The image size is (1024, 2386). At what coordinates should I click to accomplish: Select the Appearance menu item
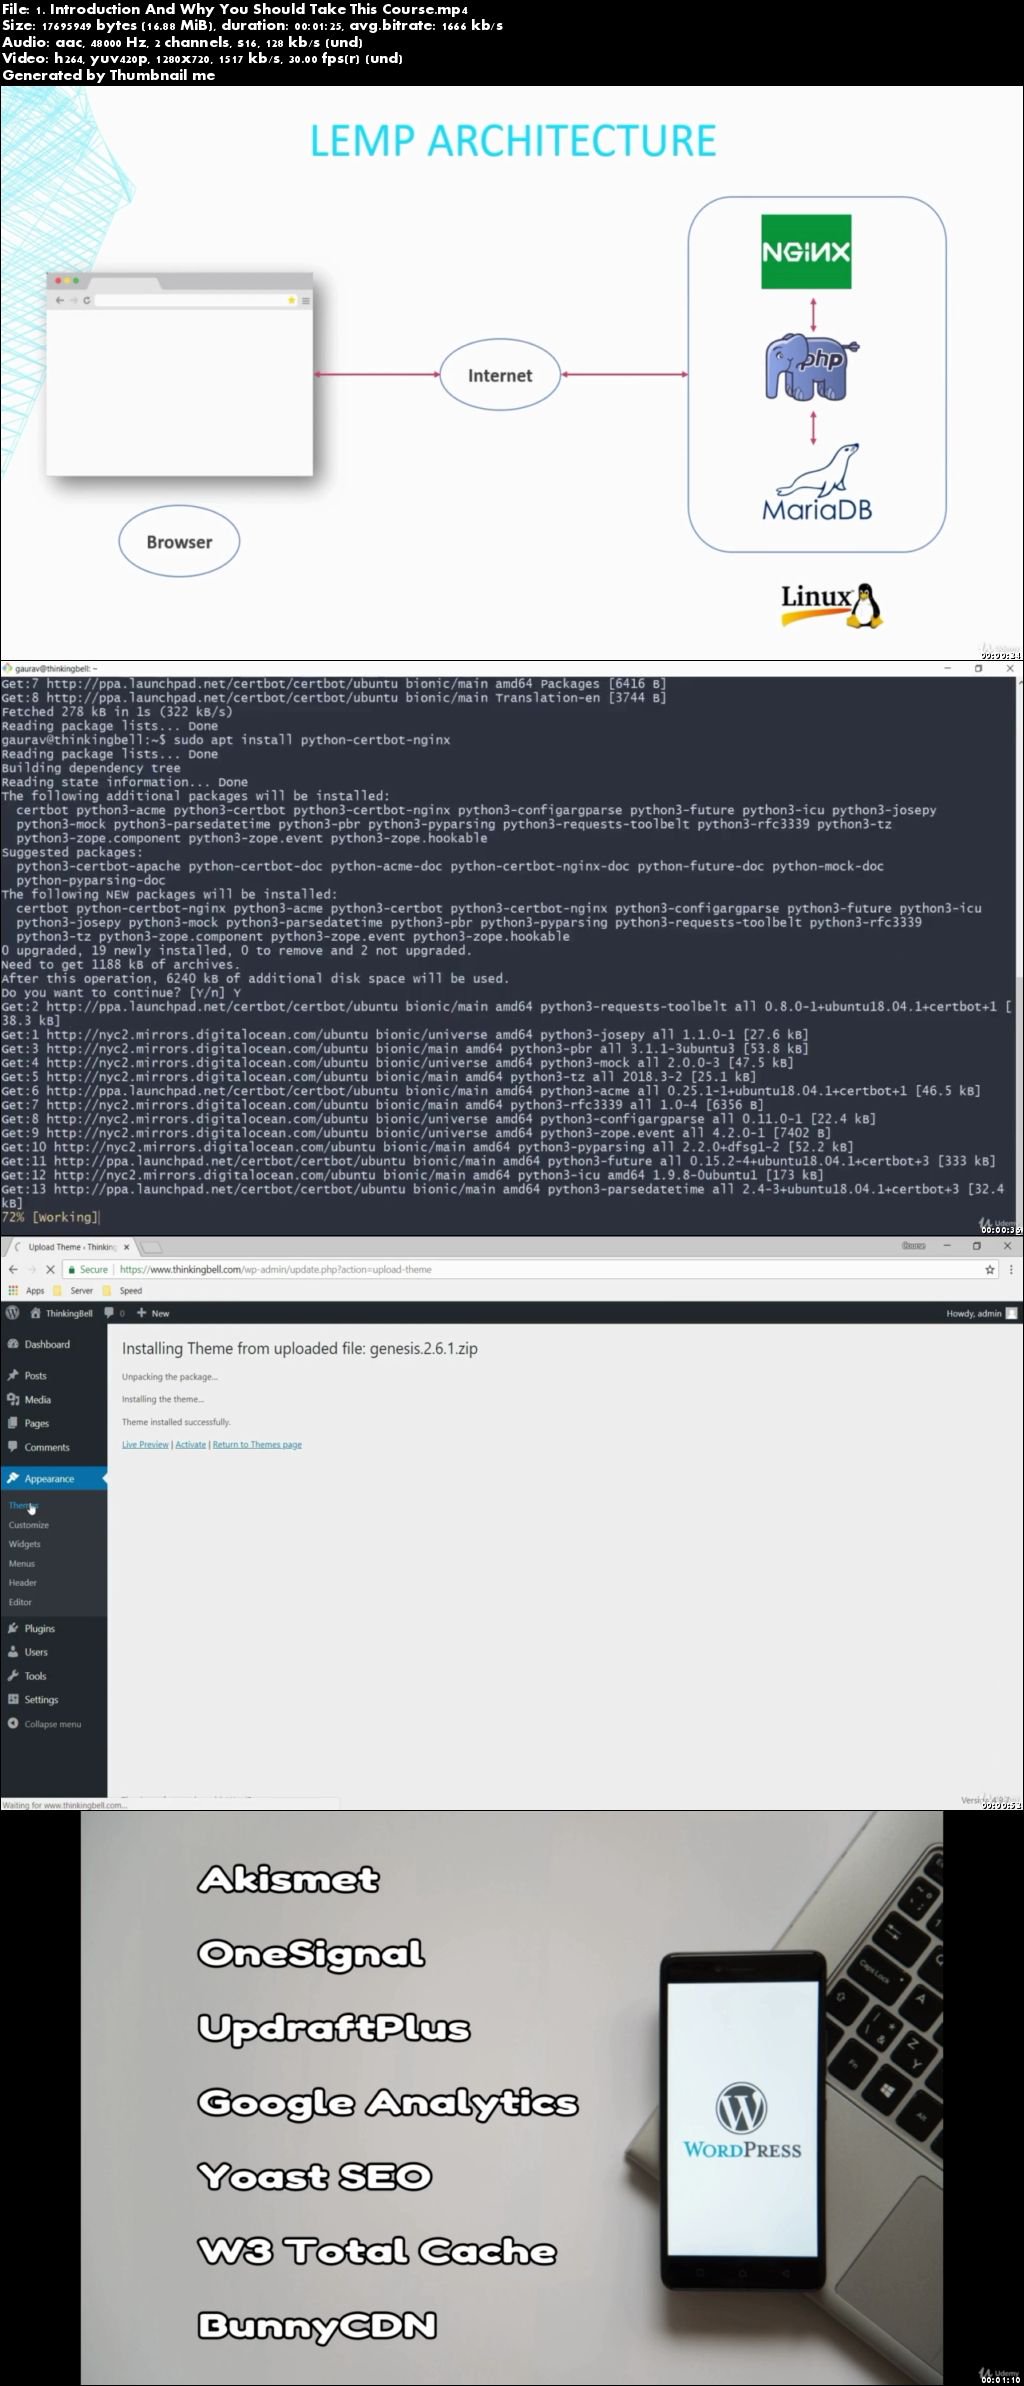53,1478
